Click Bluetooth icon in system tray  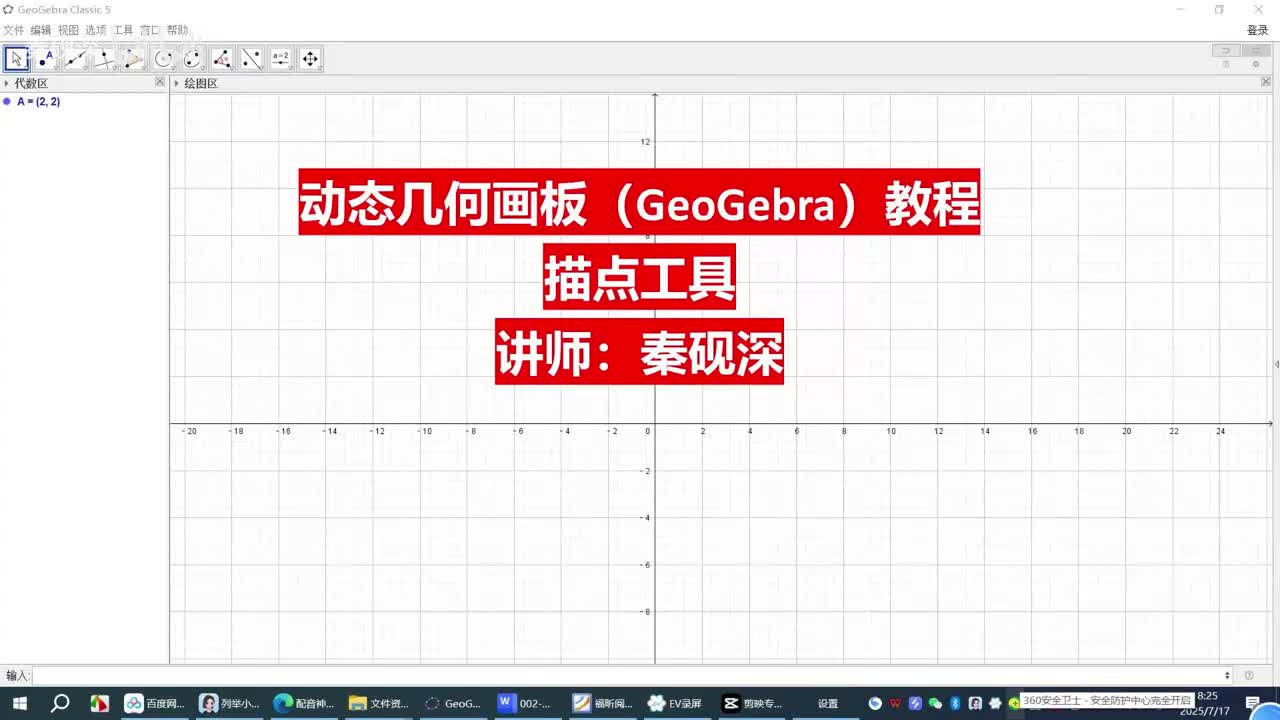955,703
